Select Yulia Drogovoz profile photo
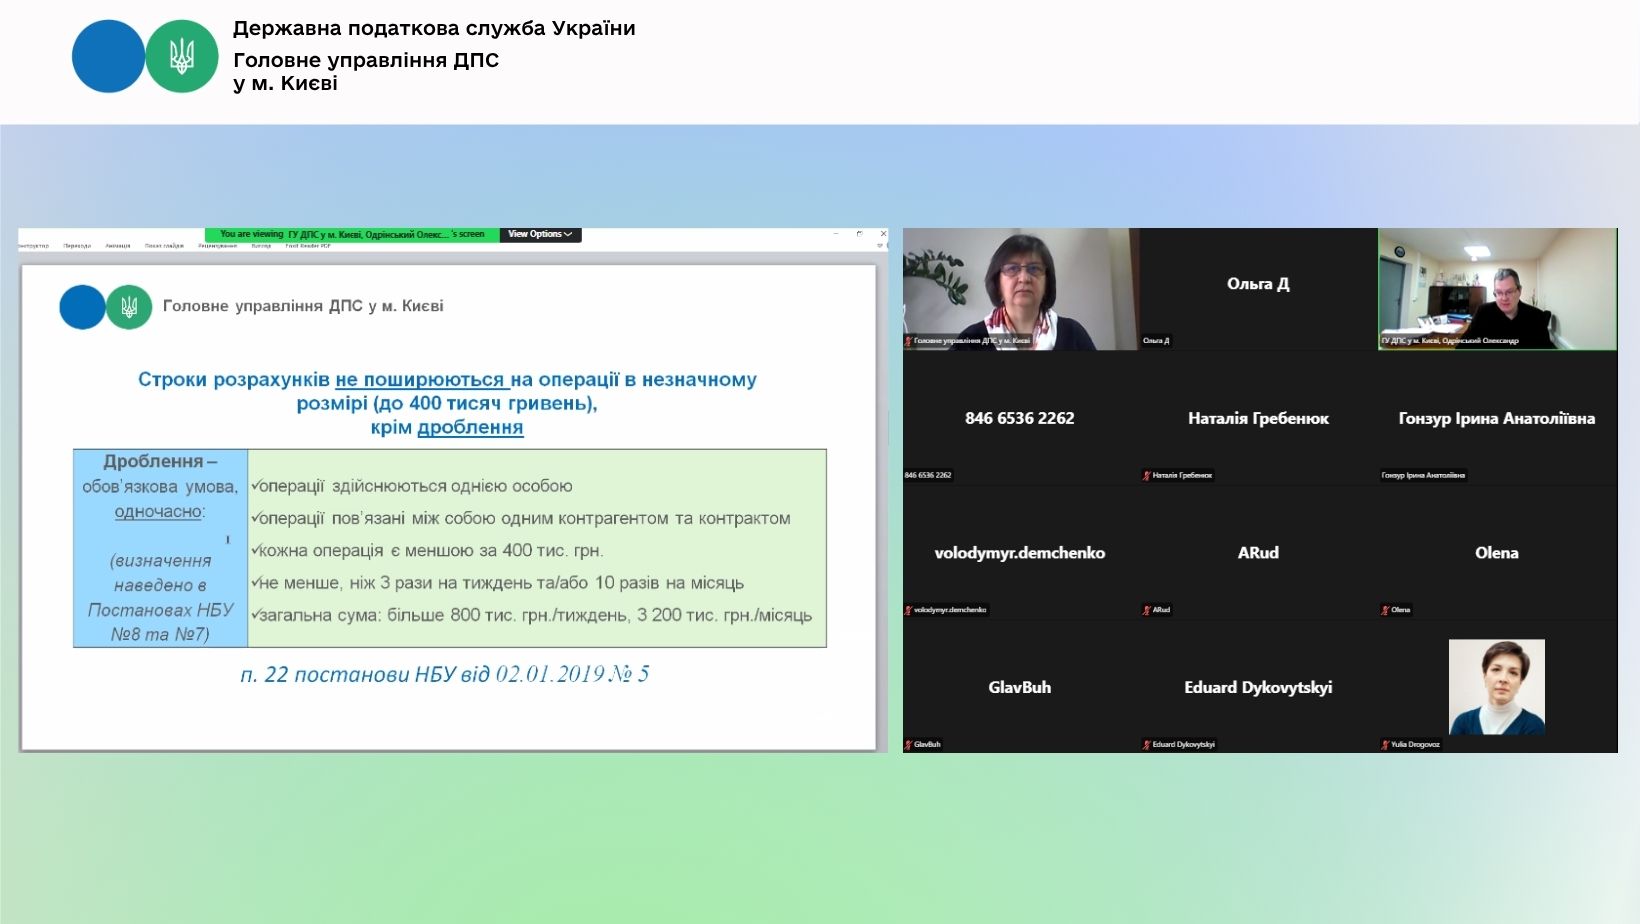The image size is (1640, 924). point(1496,687)
